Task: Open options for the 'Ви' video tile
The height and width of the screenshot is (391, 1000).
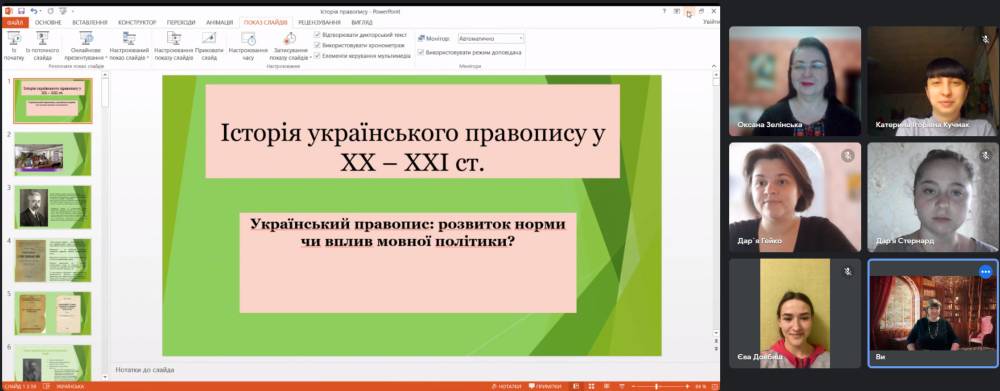Action: point(986,271)
